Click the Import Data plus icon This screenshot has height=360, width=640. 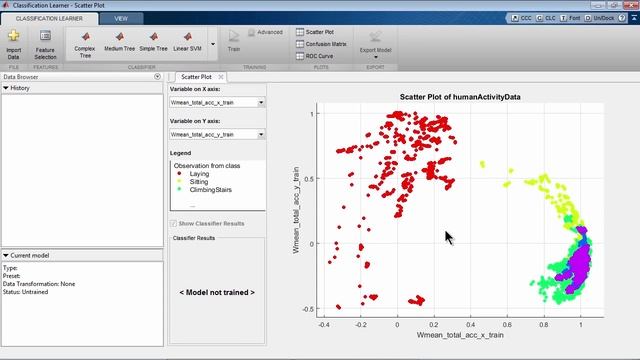click(x=13, y=36)
